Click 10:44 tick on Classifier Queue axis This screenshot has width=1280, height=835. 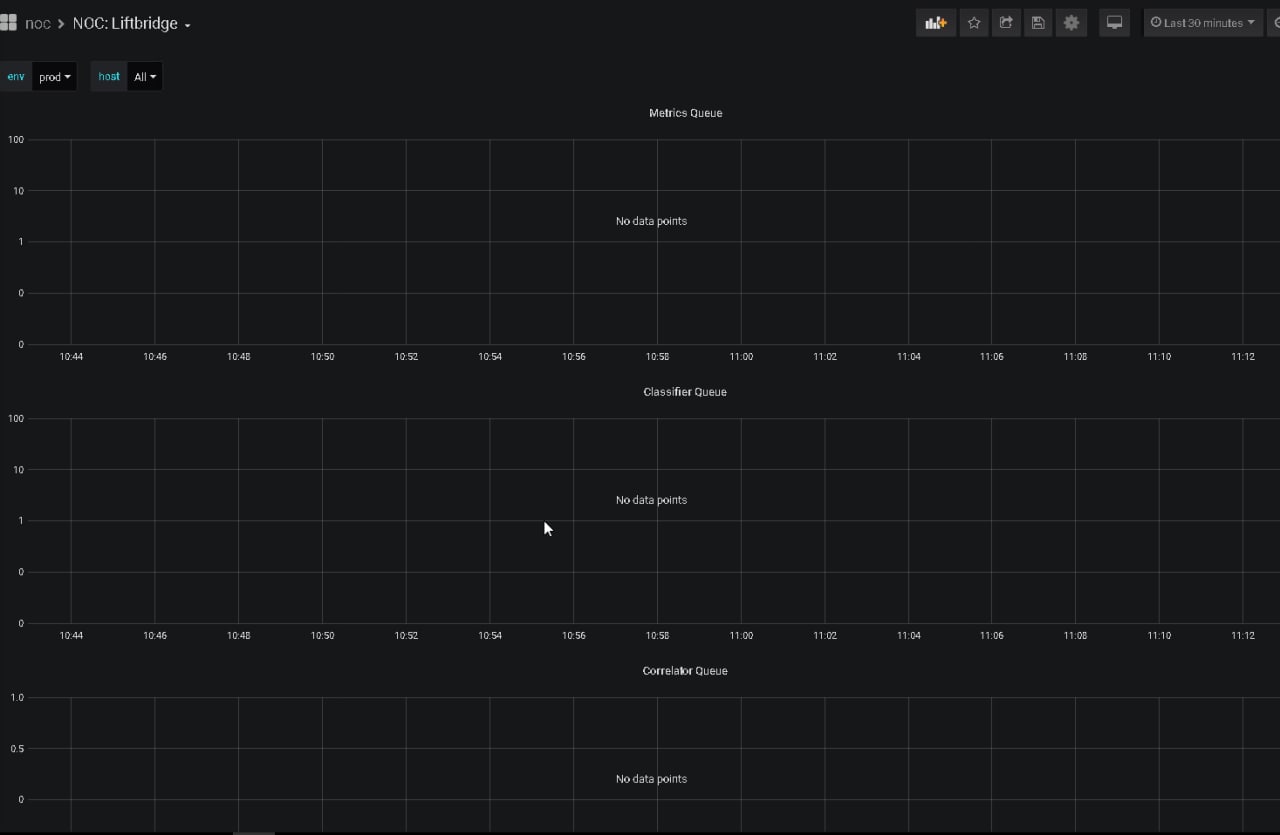(x=71, y=636)
